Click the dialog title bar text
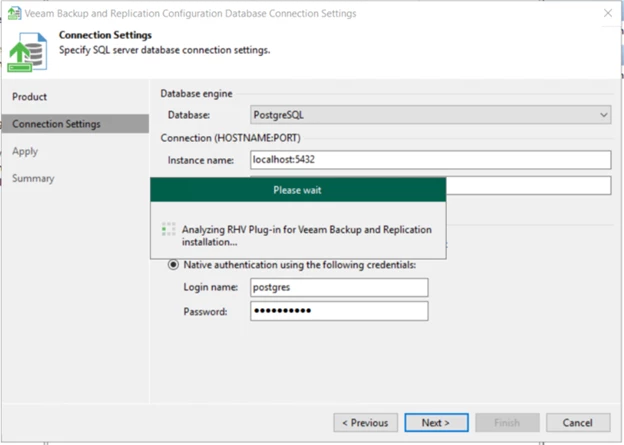 (x=190, y=14)
